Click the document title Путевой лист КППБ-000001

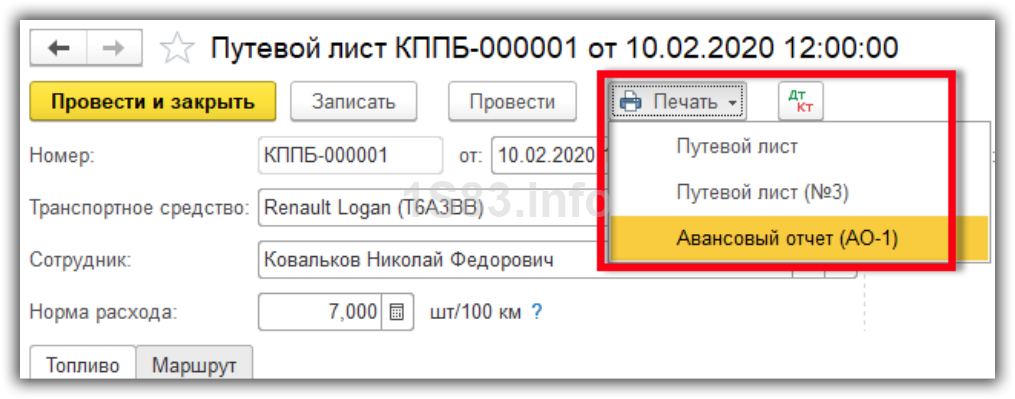coord(554,49)
